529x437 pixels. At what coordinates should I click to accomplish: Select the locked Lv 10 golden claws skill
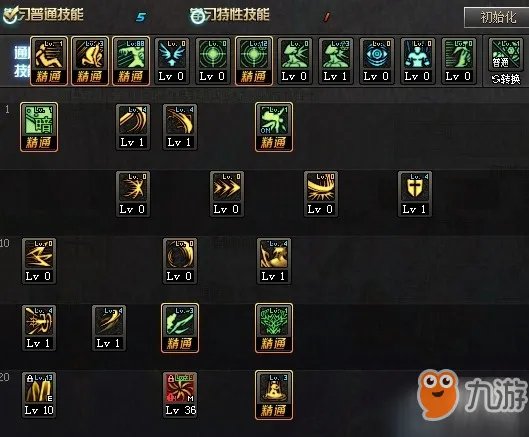click(x=39, y=395)
